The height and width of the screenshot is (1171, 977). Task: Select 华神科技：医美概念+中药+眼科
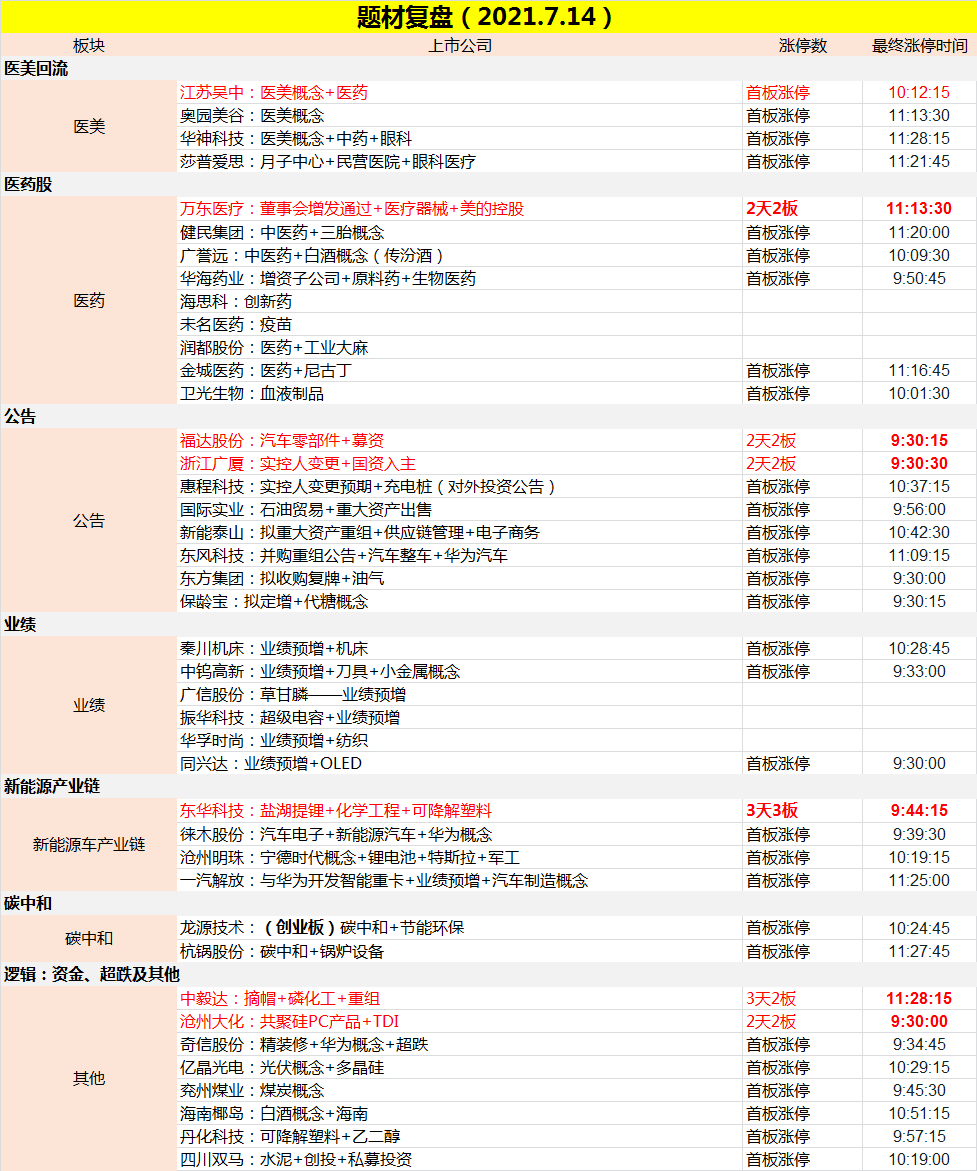click(x=459, y=139)
